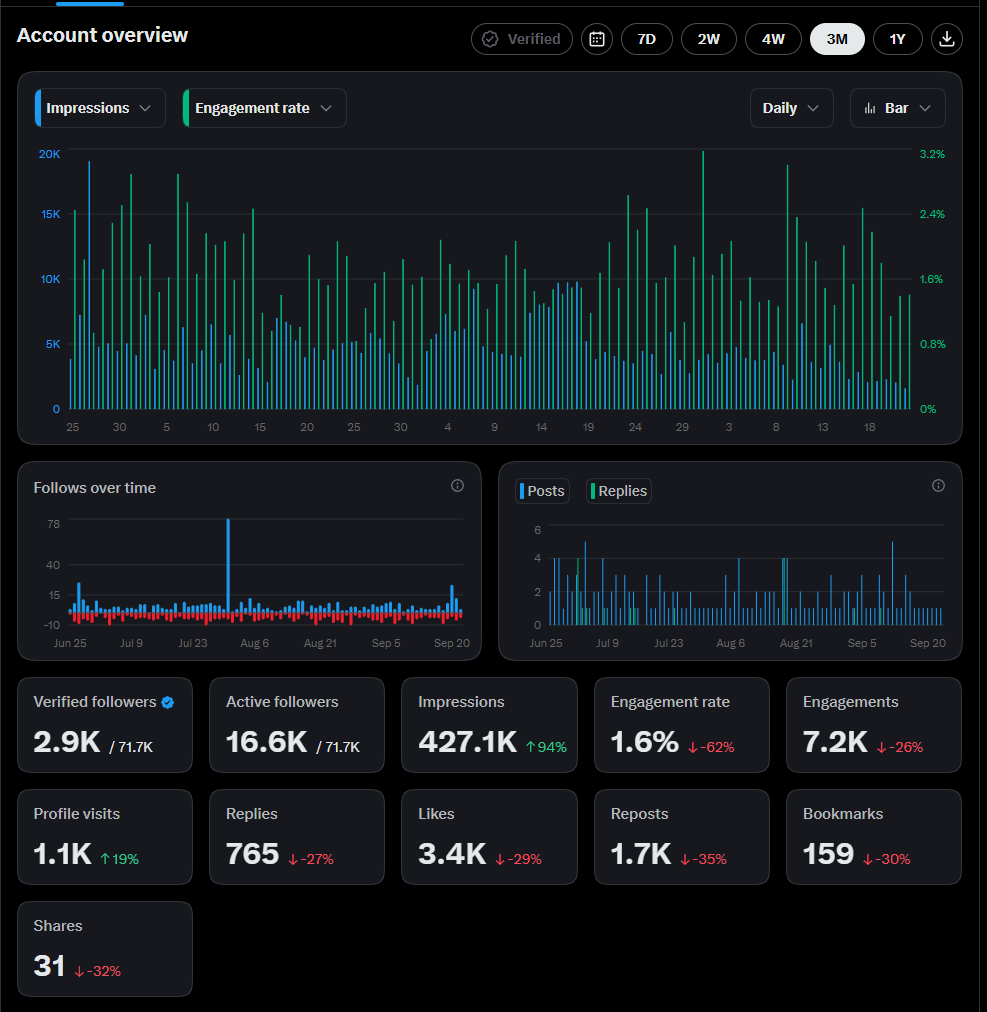The height and width of the screenshot is (1012, 987).
Task: Click the info icon in the Posts Replies panel
Action: click(x=938, y=486)
